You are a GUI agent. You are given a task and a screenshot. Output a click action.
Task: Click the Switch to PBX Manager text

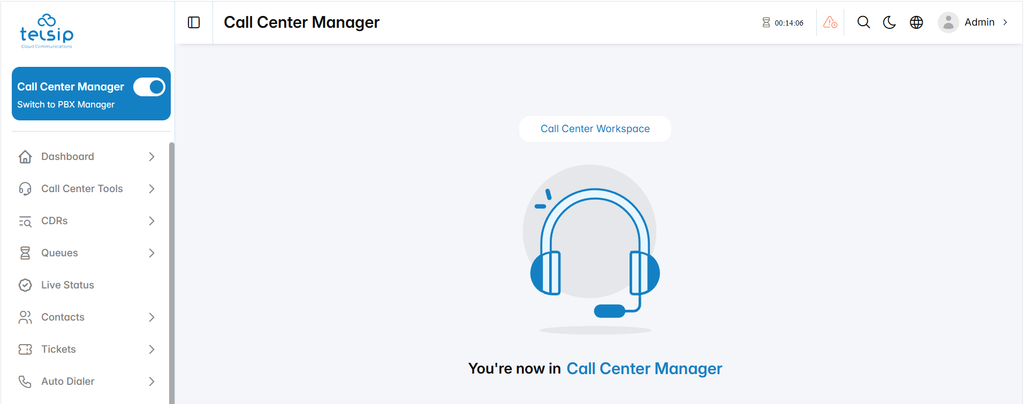tap(66, 104)
